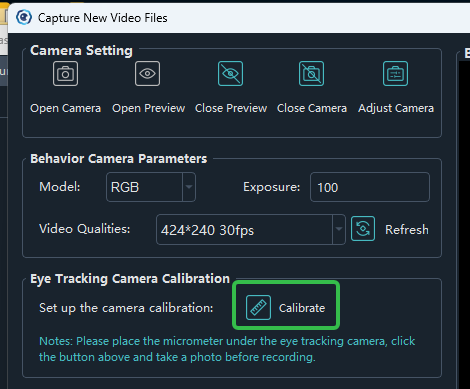Click the 'Behavior Camera Parameters' heading
The height and width of the screenshot is (389, 470).
click(x=119, y=159)
